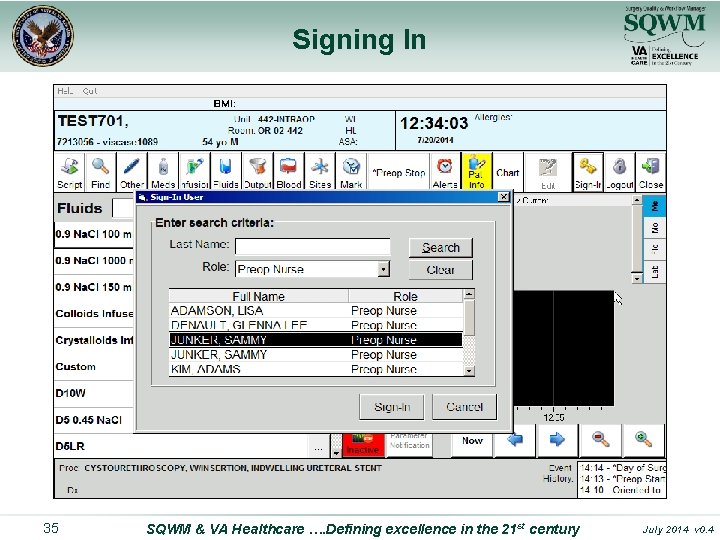Click the 14:14 Day of Surgery event
Screen dimensions: 720x540
tap(622, 468)
